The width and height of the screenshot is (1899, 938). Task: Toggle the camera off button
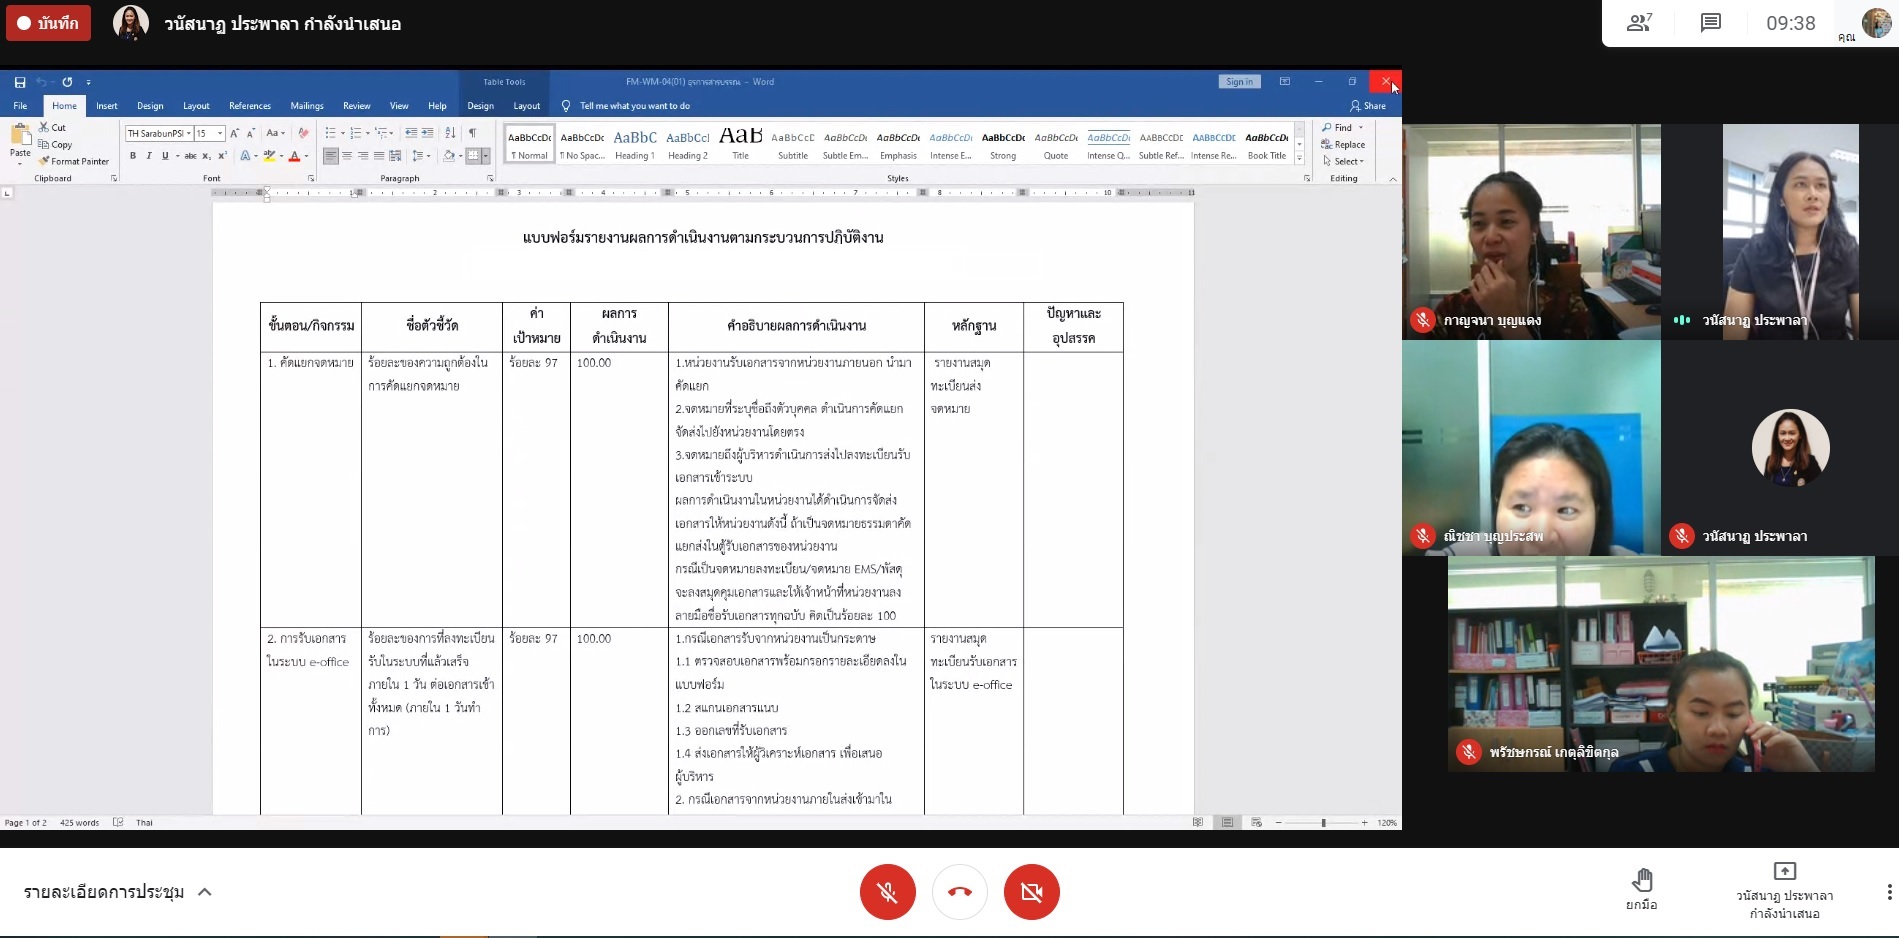point(1031,891)
